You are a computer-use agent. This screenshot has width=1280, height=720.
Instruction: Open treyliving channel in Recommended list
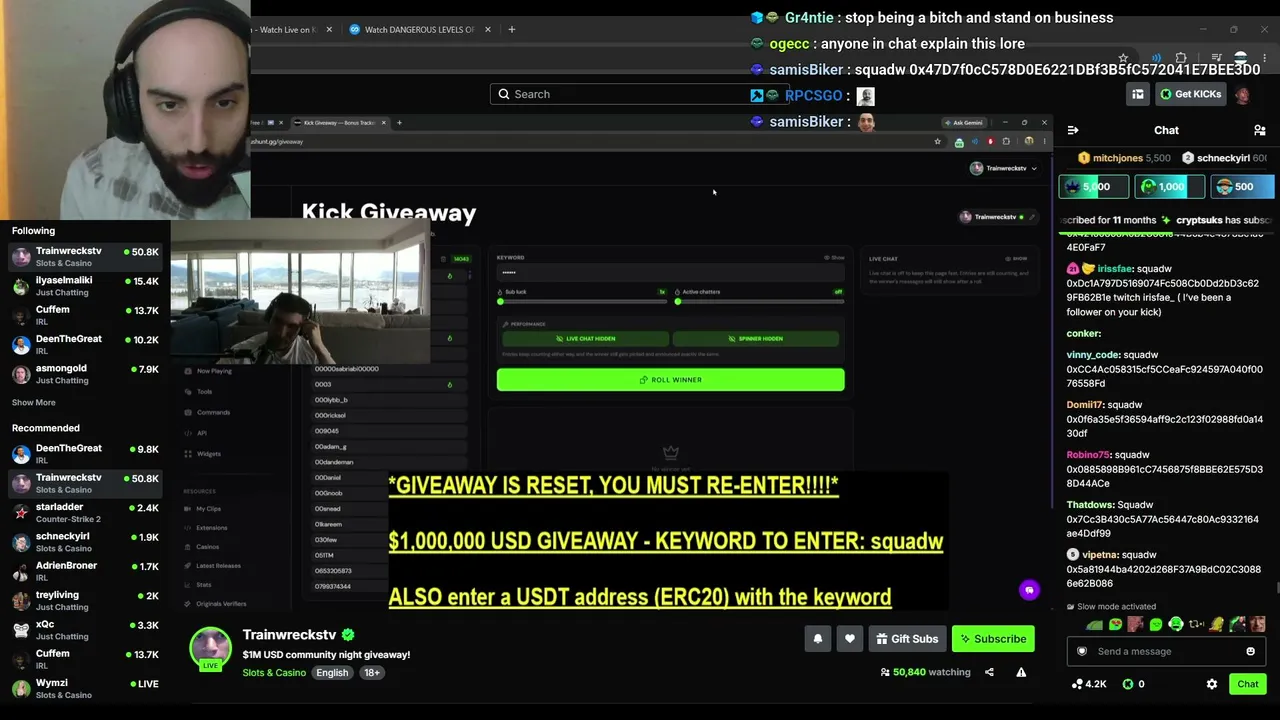(x=84, y=600)
